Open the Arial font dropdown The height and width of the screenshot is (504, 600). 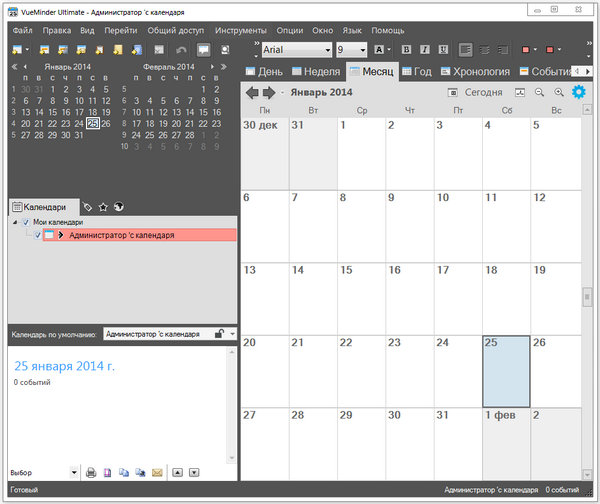(x=325, y=49)
